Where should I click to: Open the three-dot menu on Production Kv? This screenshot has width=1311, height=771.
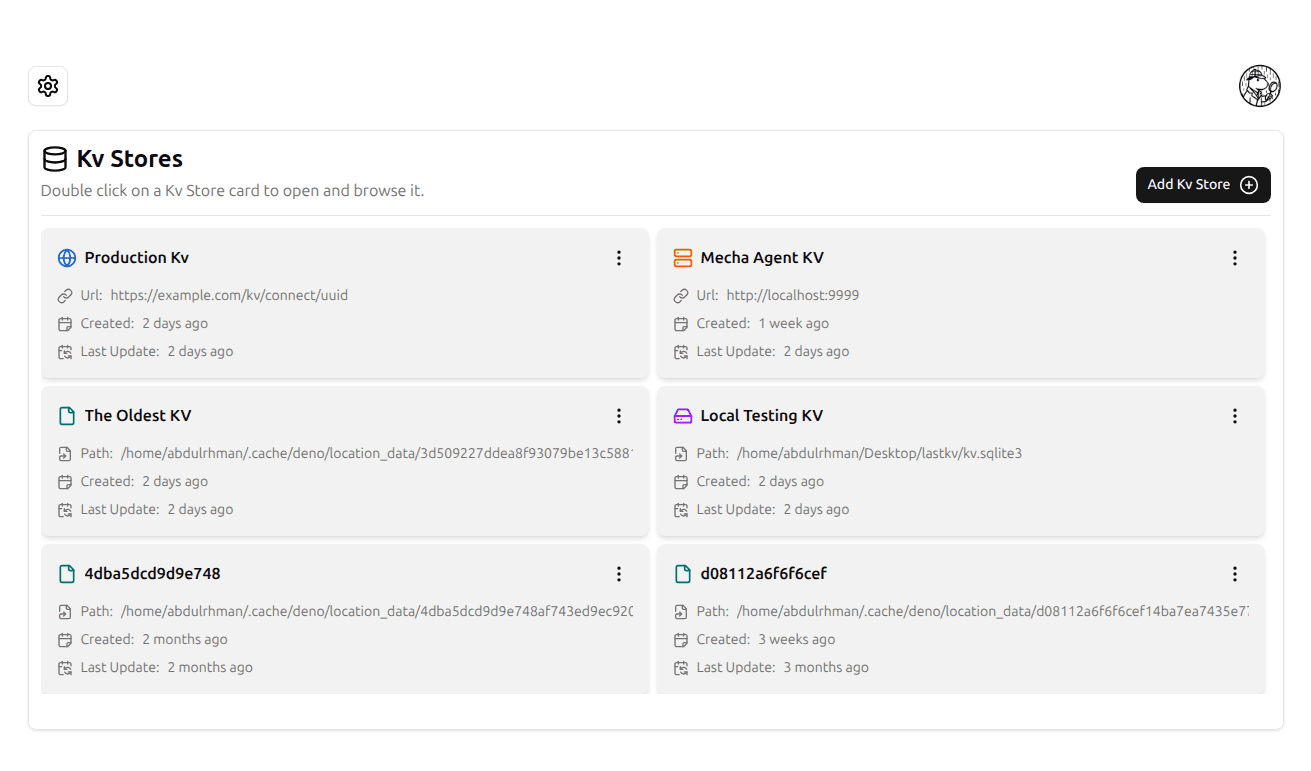[619, 258]
